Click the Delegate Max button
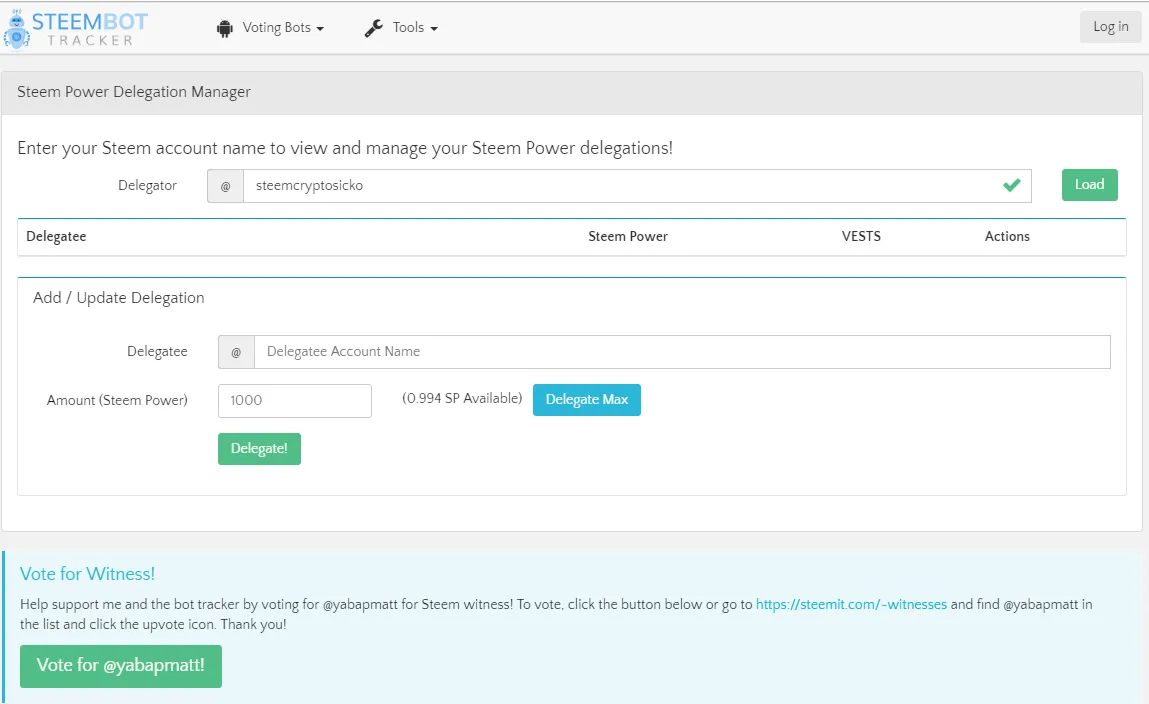 587,400
